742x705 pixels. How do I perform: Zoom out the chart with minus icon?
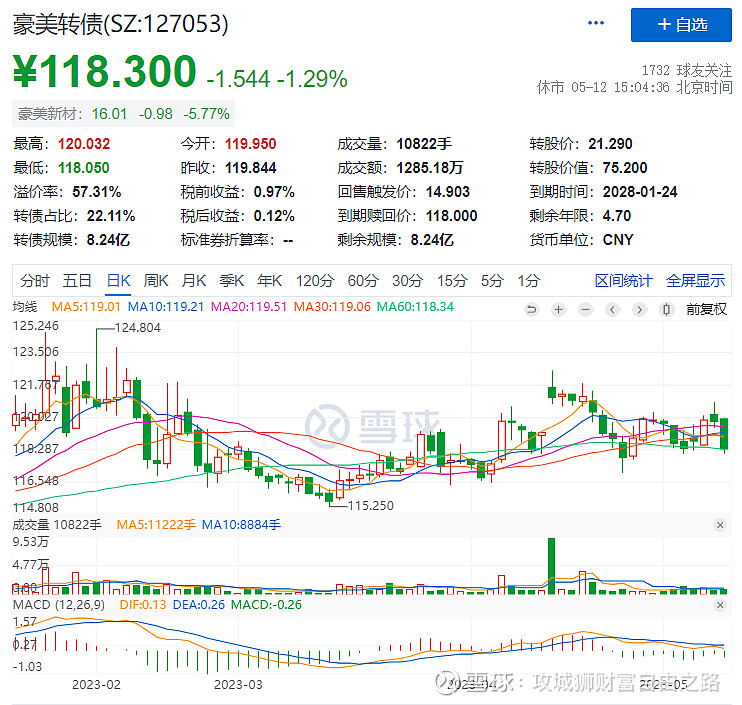(x=585, y=309)
